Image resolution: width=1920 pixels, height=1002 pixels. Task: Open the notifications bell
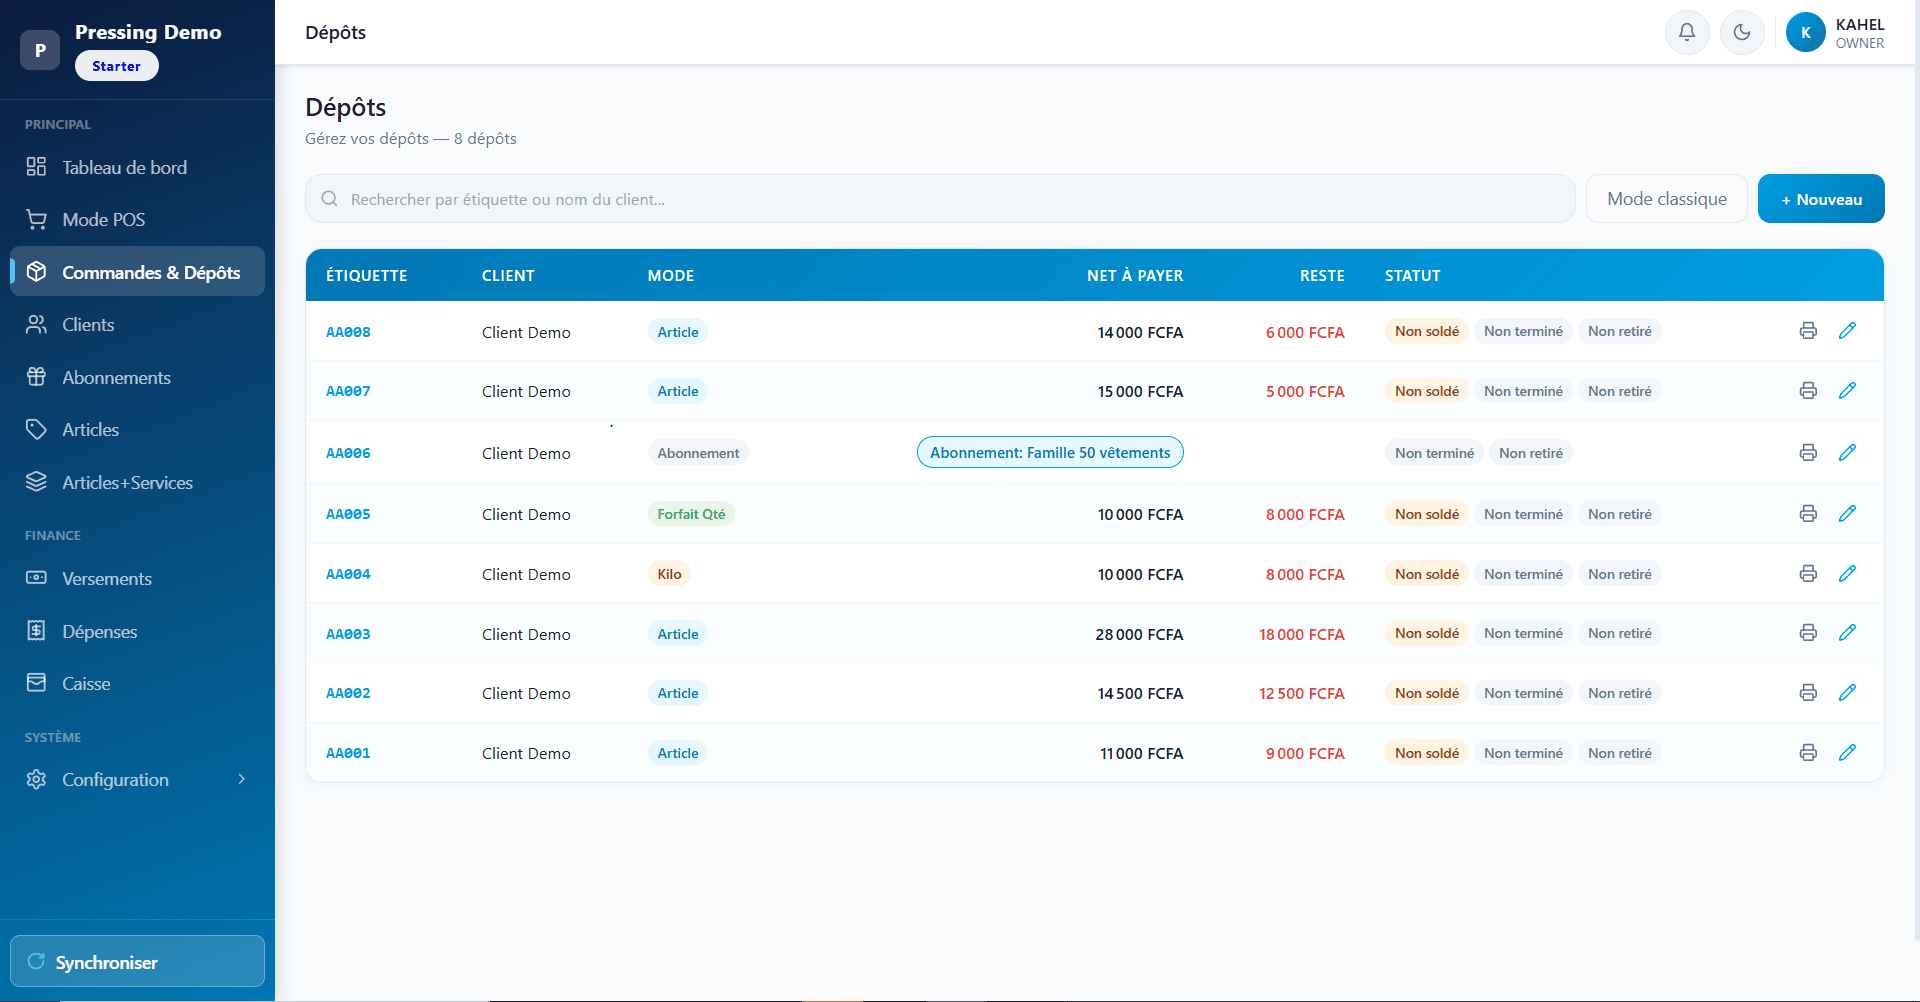[x=1687, y=33]
